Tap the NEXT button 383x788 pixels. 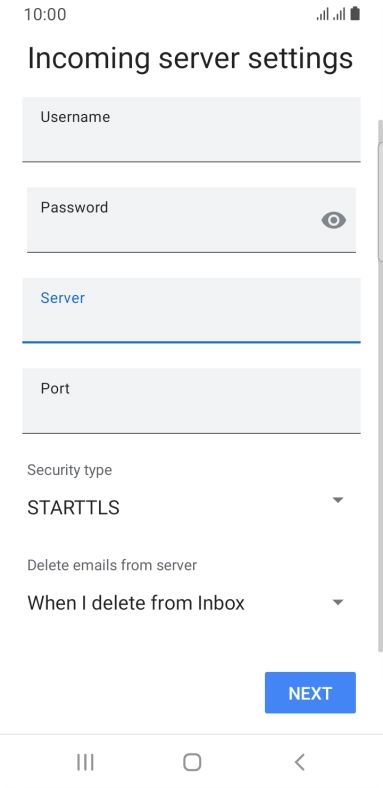tap(310, 693)
